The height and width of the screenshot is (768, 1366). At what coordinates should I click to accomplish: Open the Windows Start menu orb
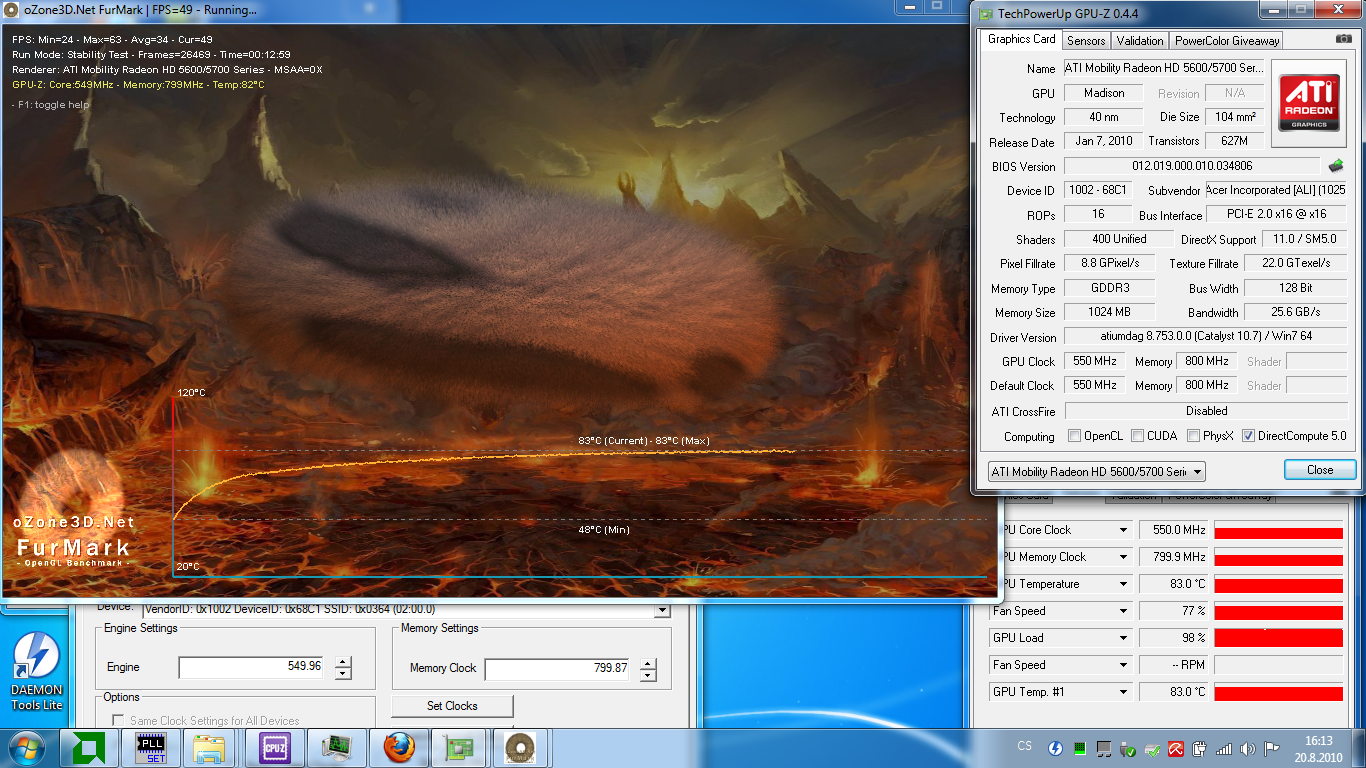point(27,748)
